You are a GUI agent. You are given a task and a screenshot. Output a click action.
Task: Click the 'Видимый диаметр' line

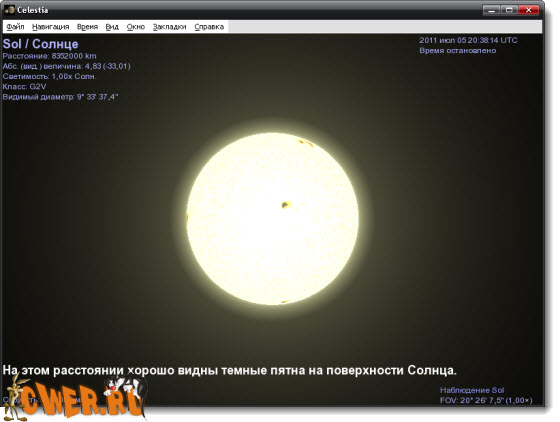tap(60, 97)
